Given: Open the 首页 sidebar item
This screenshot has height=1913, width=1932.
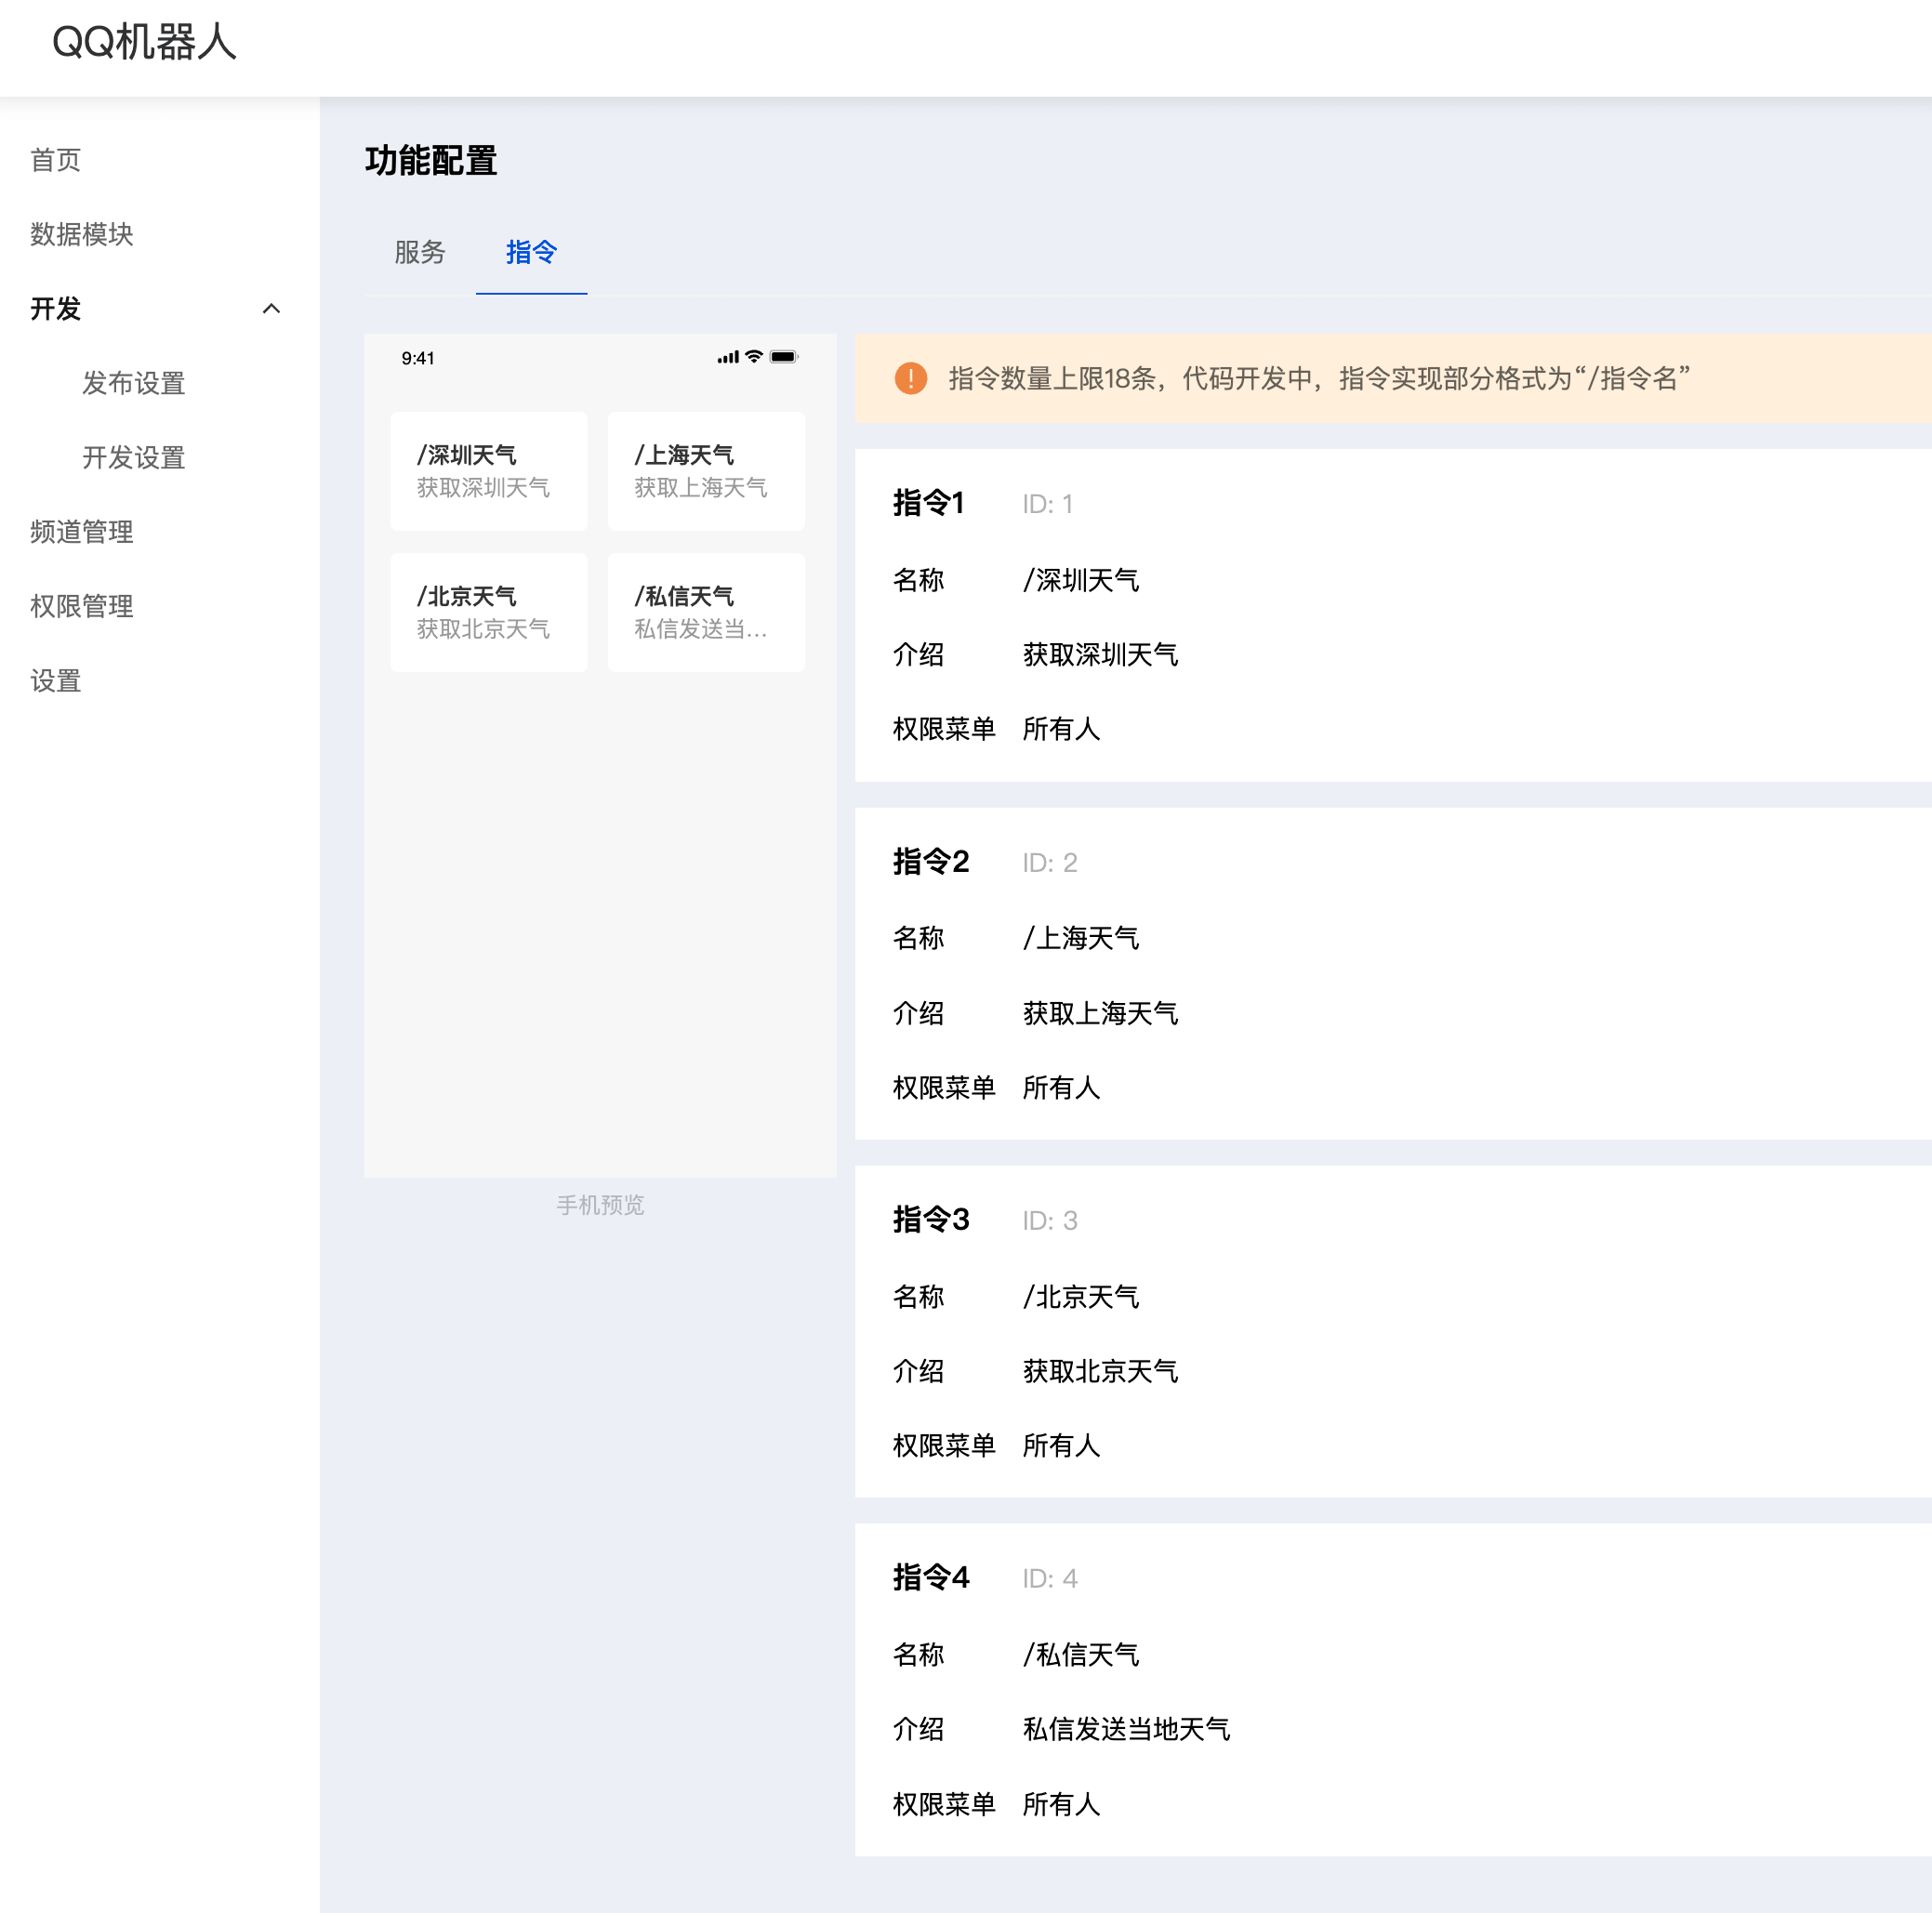Looking at the screenshot, I should (x=56, y=160).
